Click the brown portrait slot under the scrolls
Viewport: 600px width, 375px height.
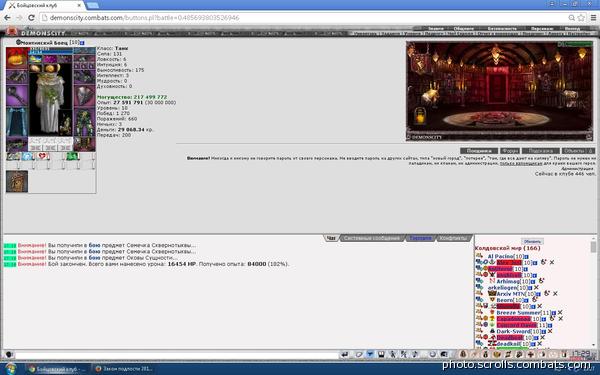tap(17, 181)
